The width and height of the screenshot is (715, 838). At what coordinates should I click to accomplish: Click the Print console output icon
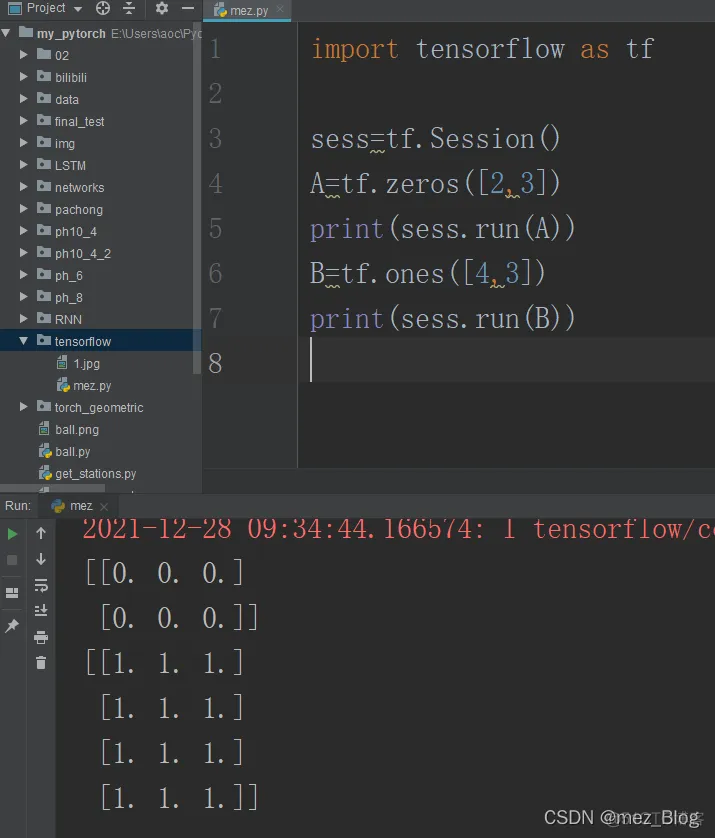tap(41, 637)
